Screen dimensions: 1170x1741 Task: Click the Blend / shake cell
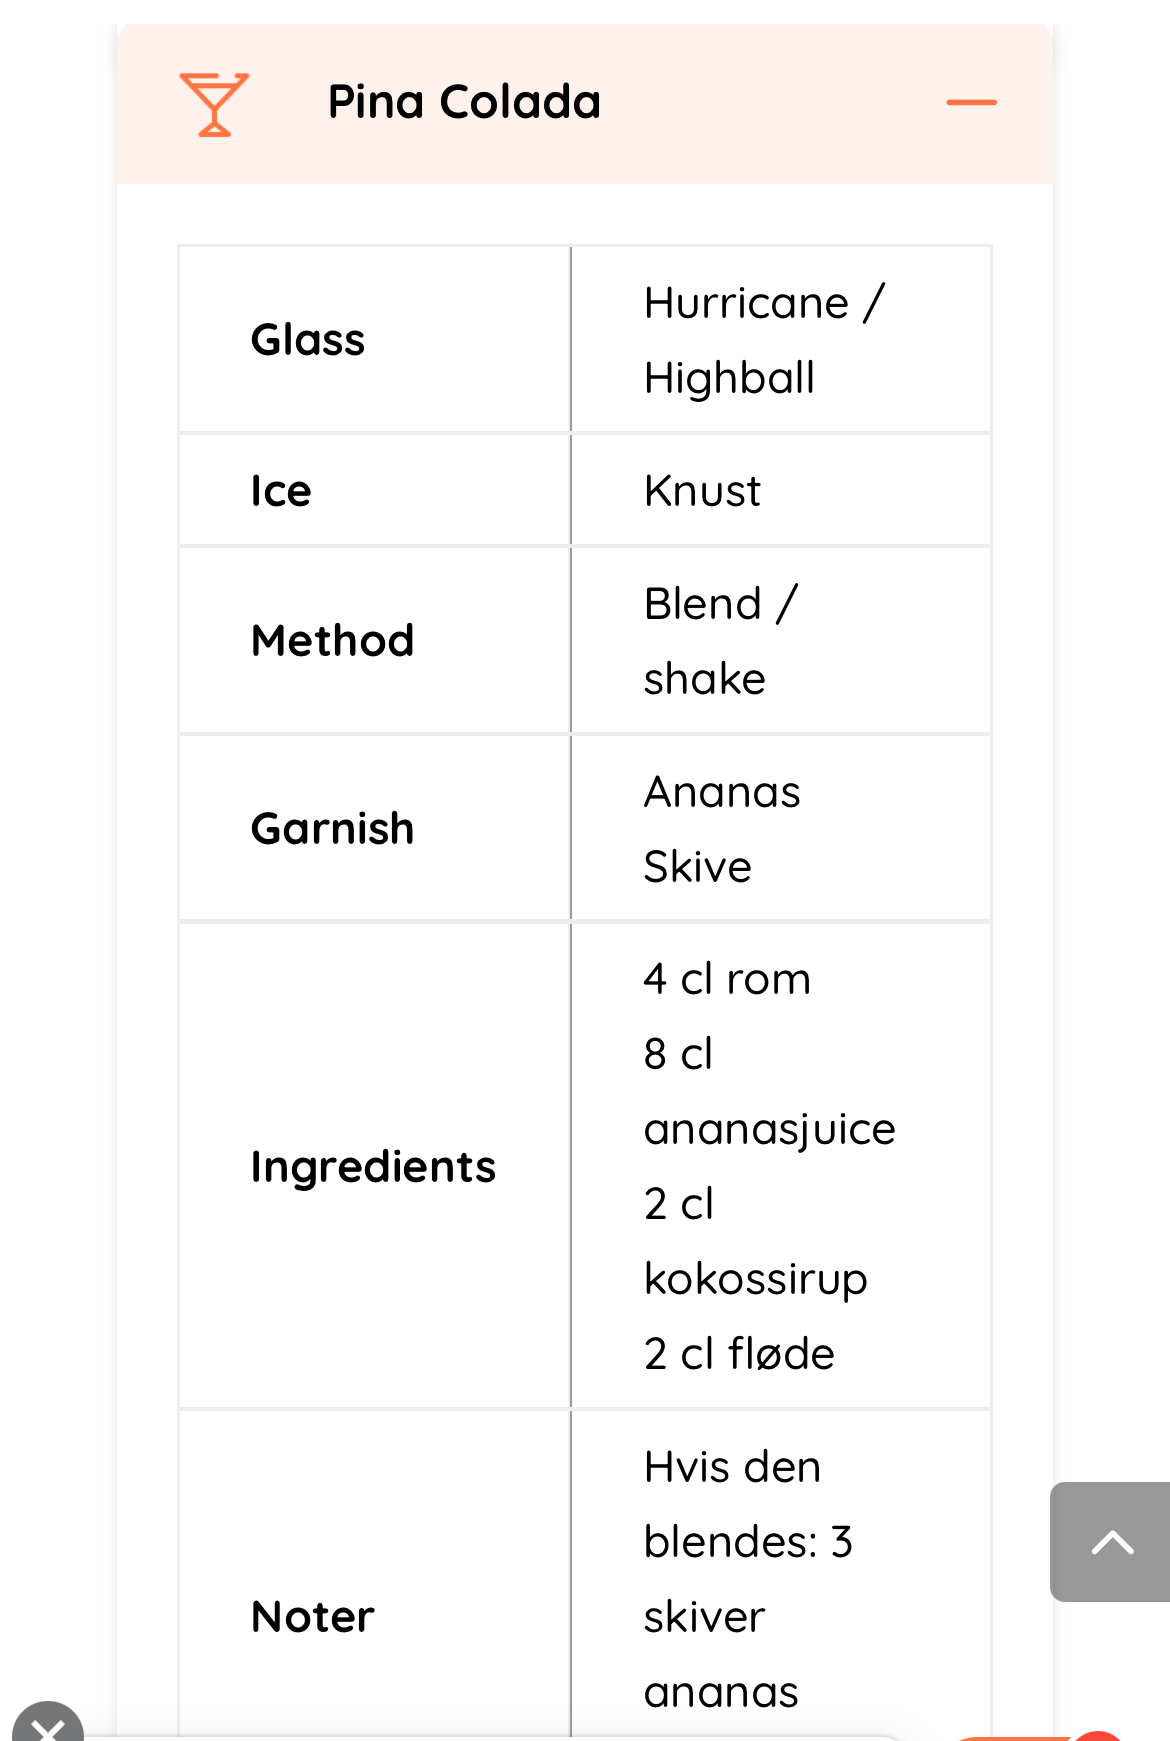[x=720, y=641]
